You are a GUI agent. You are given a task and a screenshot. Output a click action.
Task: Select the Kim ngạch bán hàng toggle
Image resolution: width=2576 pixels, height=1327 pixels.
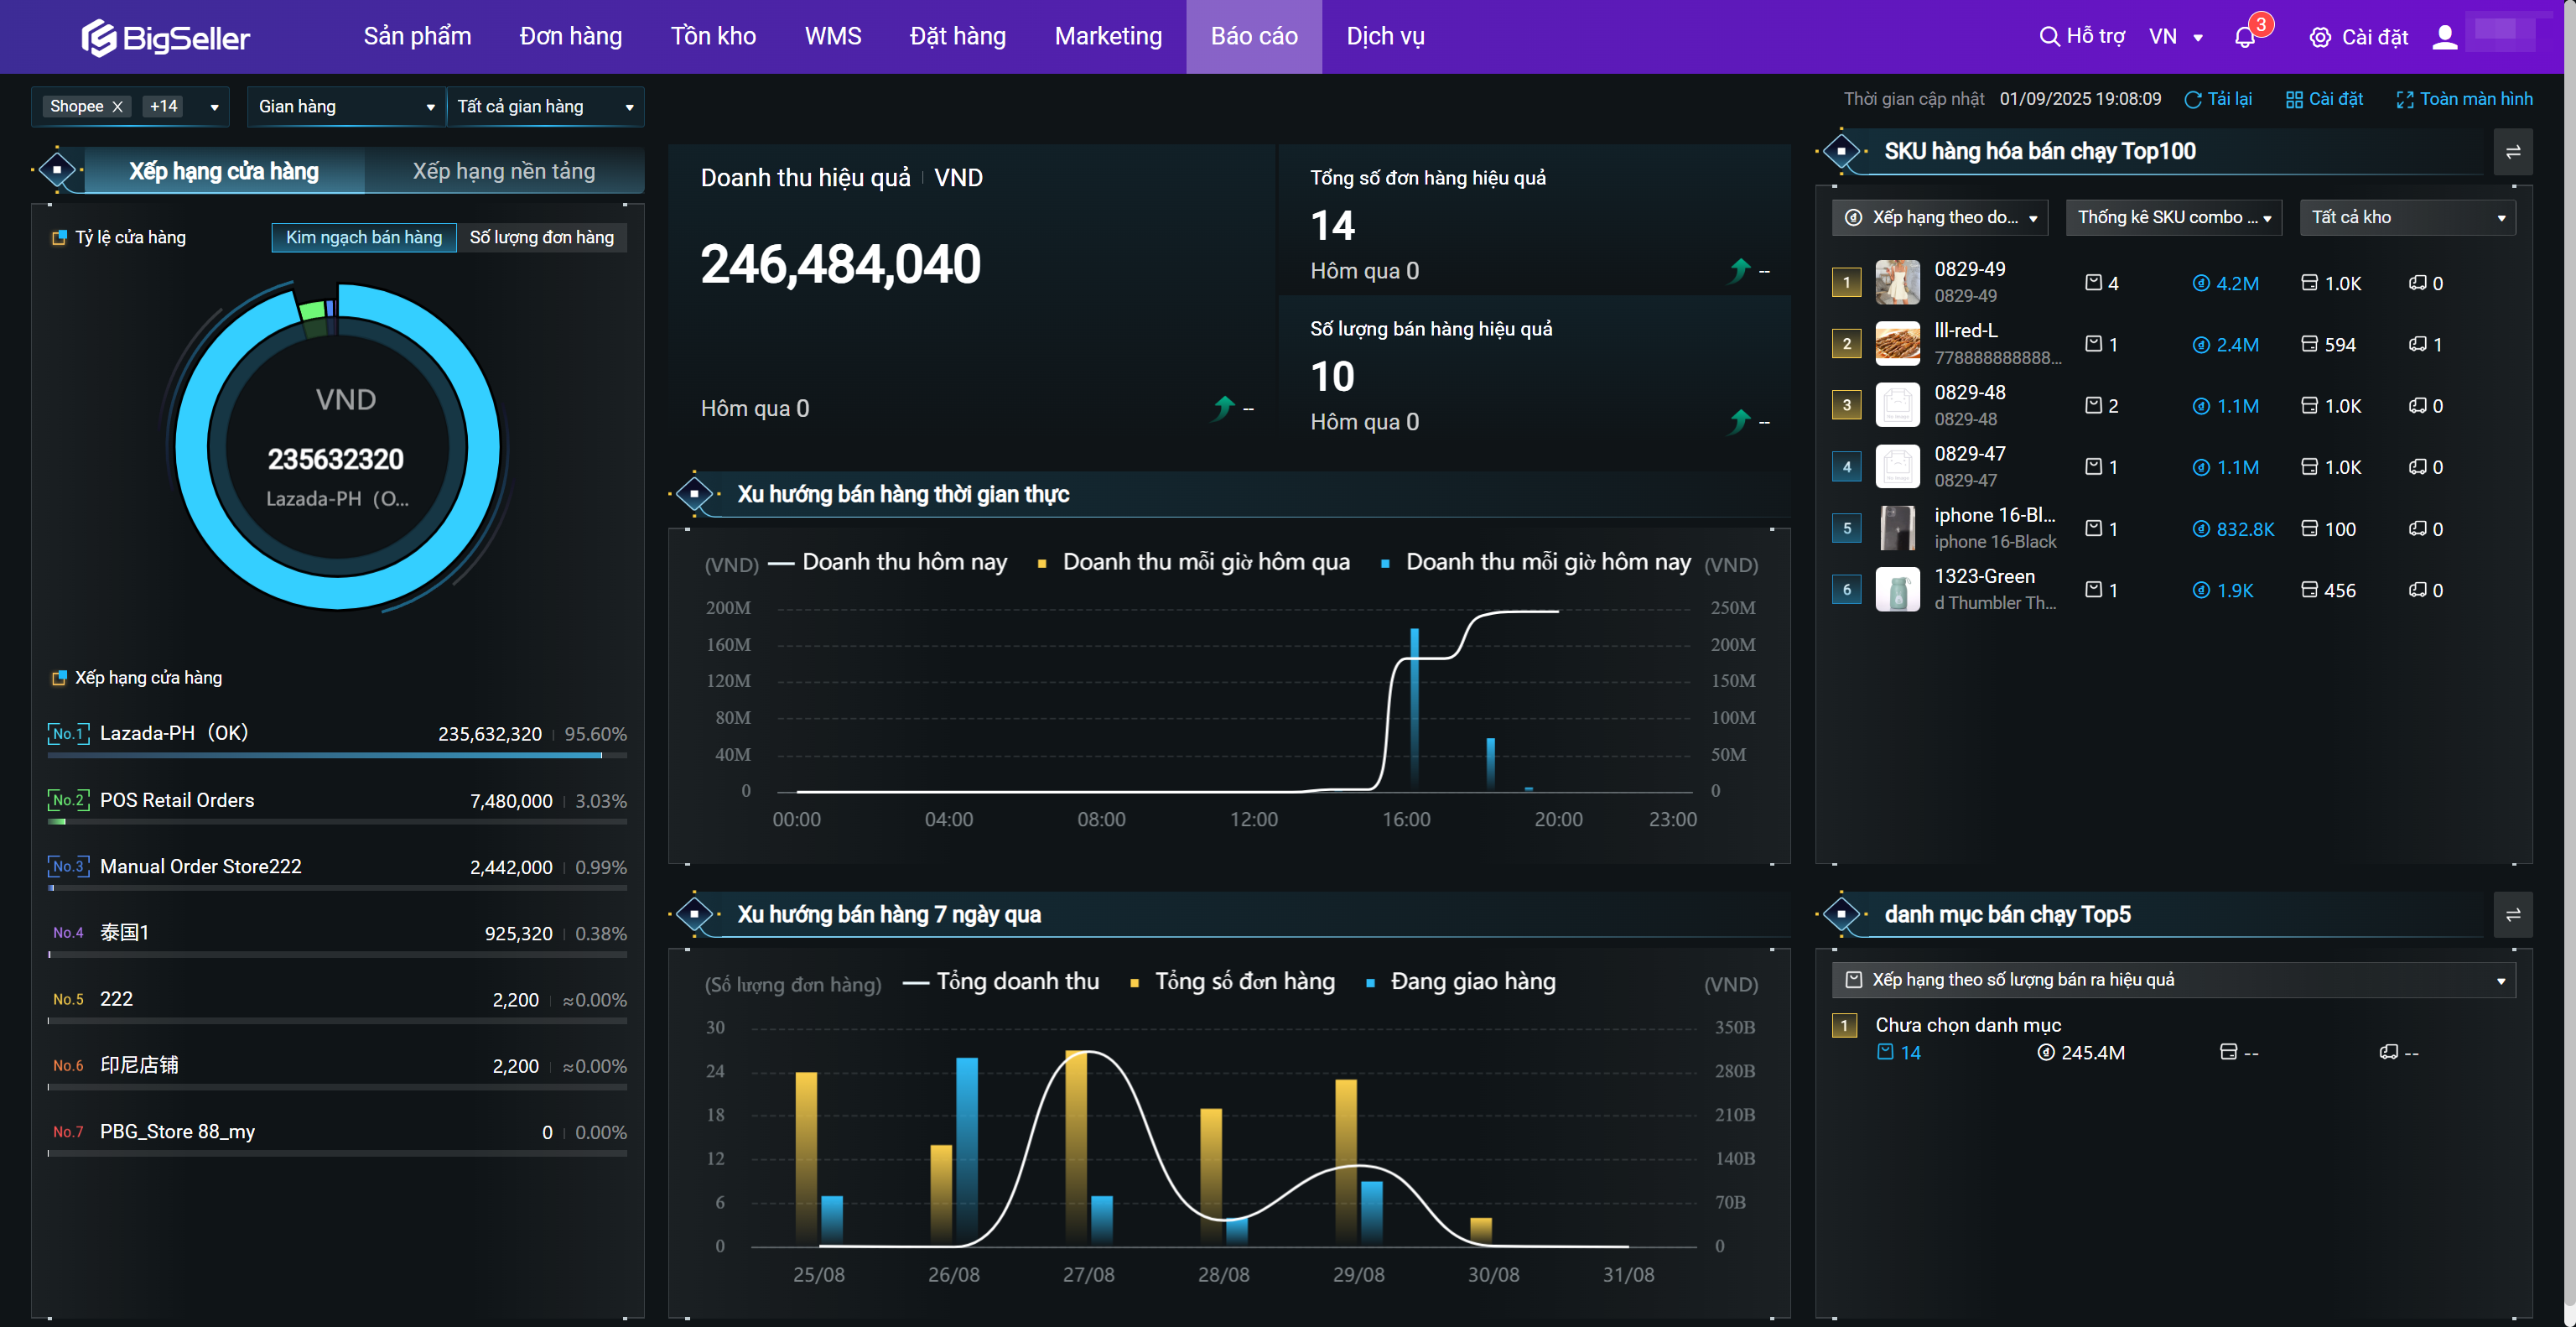(x=363, y=237)
